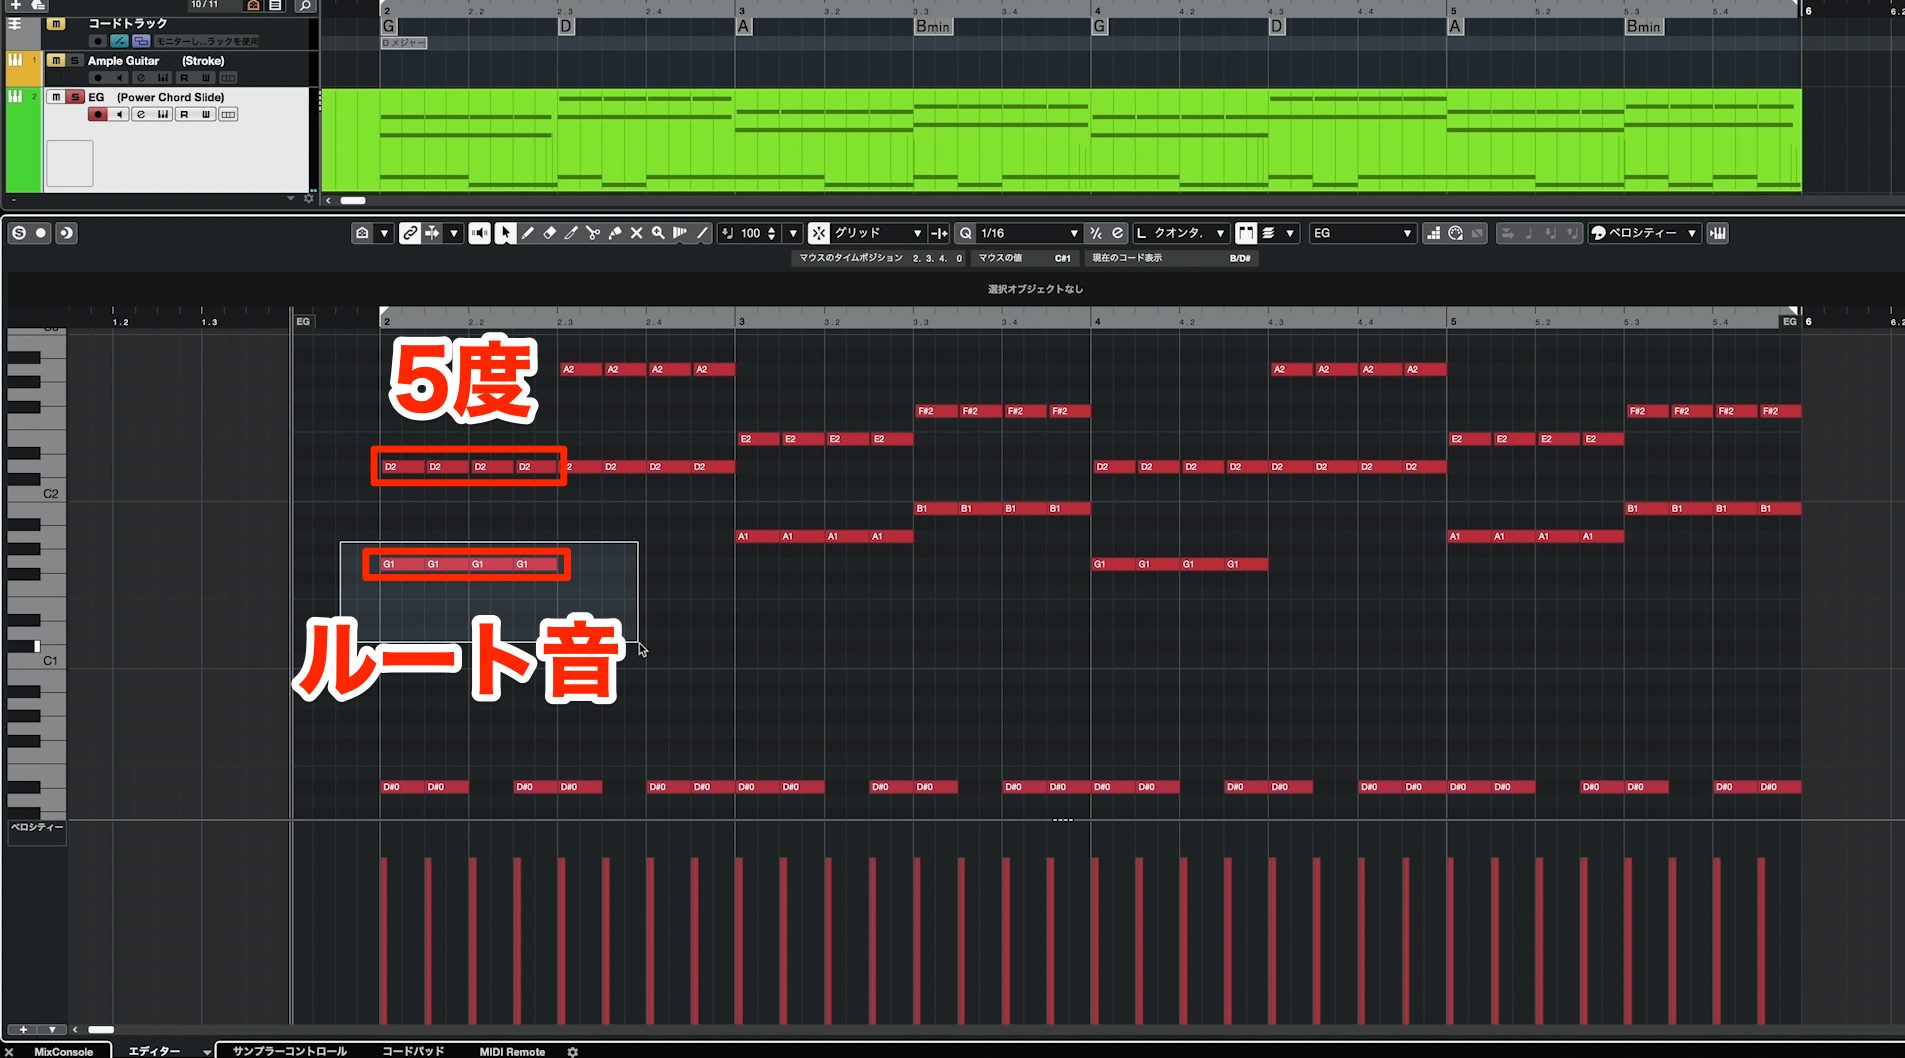Click the Record in Editor button
This screenshot has height=1058, width=1905.
click(x=41, y=233)
